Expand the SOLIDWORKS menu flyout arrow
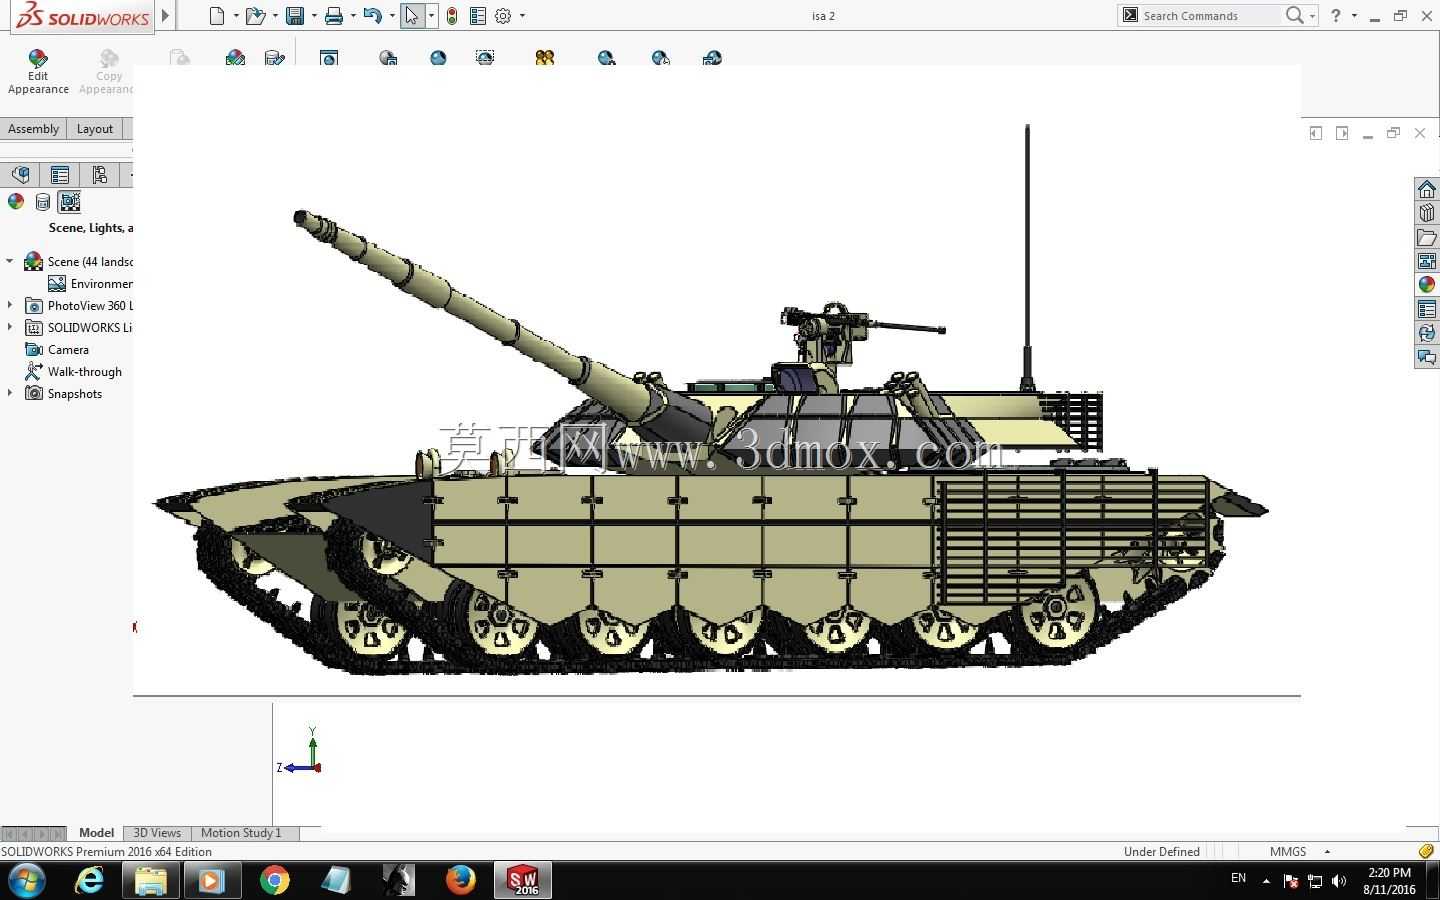This screenshot has width=1440, height=900. (x=166, y=16)
